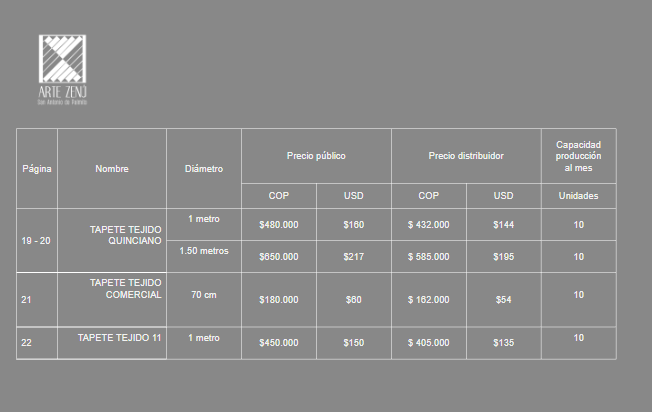Screen dimensions: 652x412
Task: Click the $650.000 price cell
Action: (279, 257)
